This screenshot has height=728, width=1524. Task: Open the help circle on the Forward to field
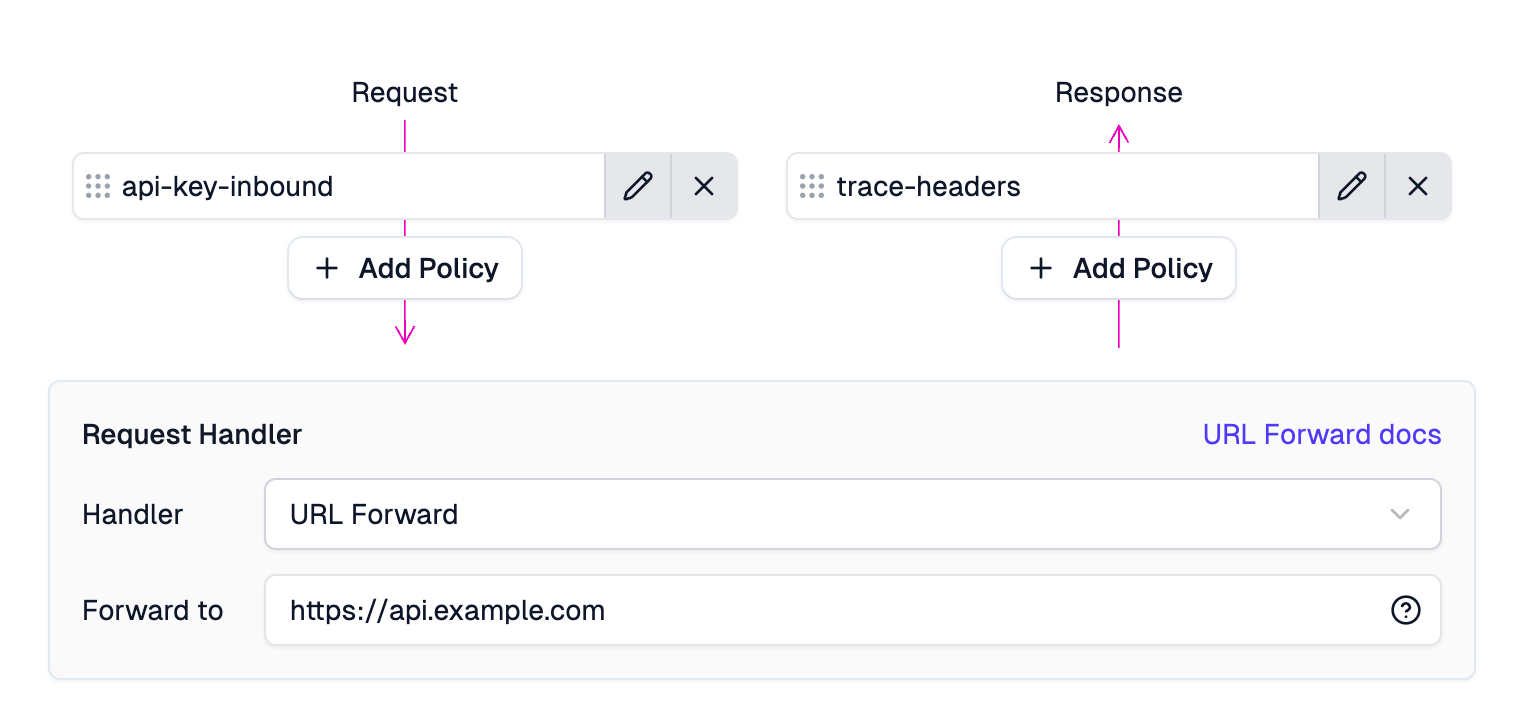(x=1405, y=610)
